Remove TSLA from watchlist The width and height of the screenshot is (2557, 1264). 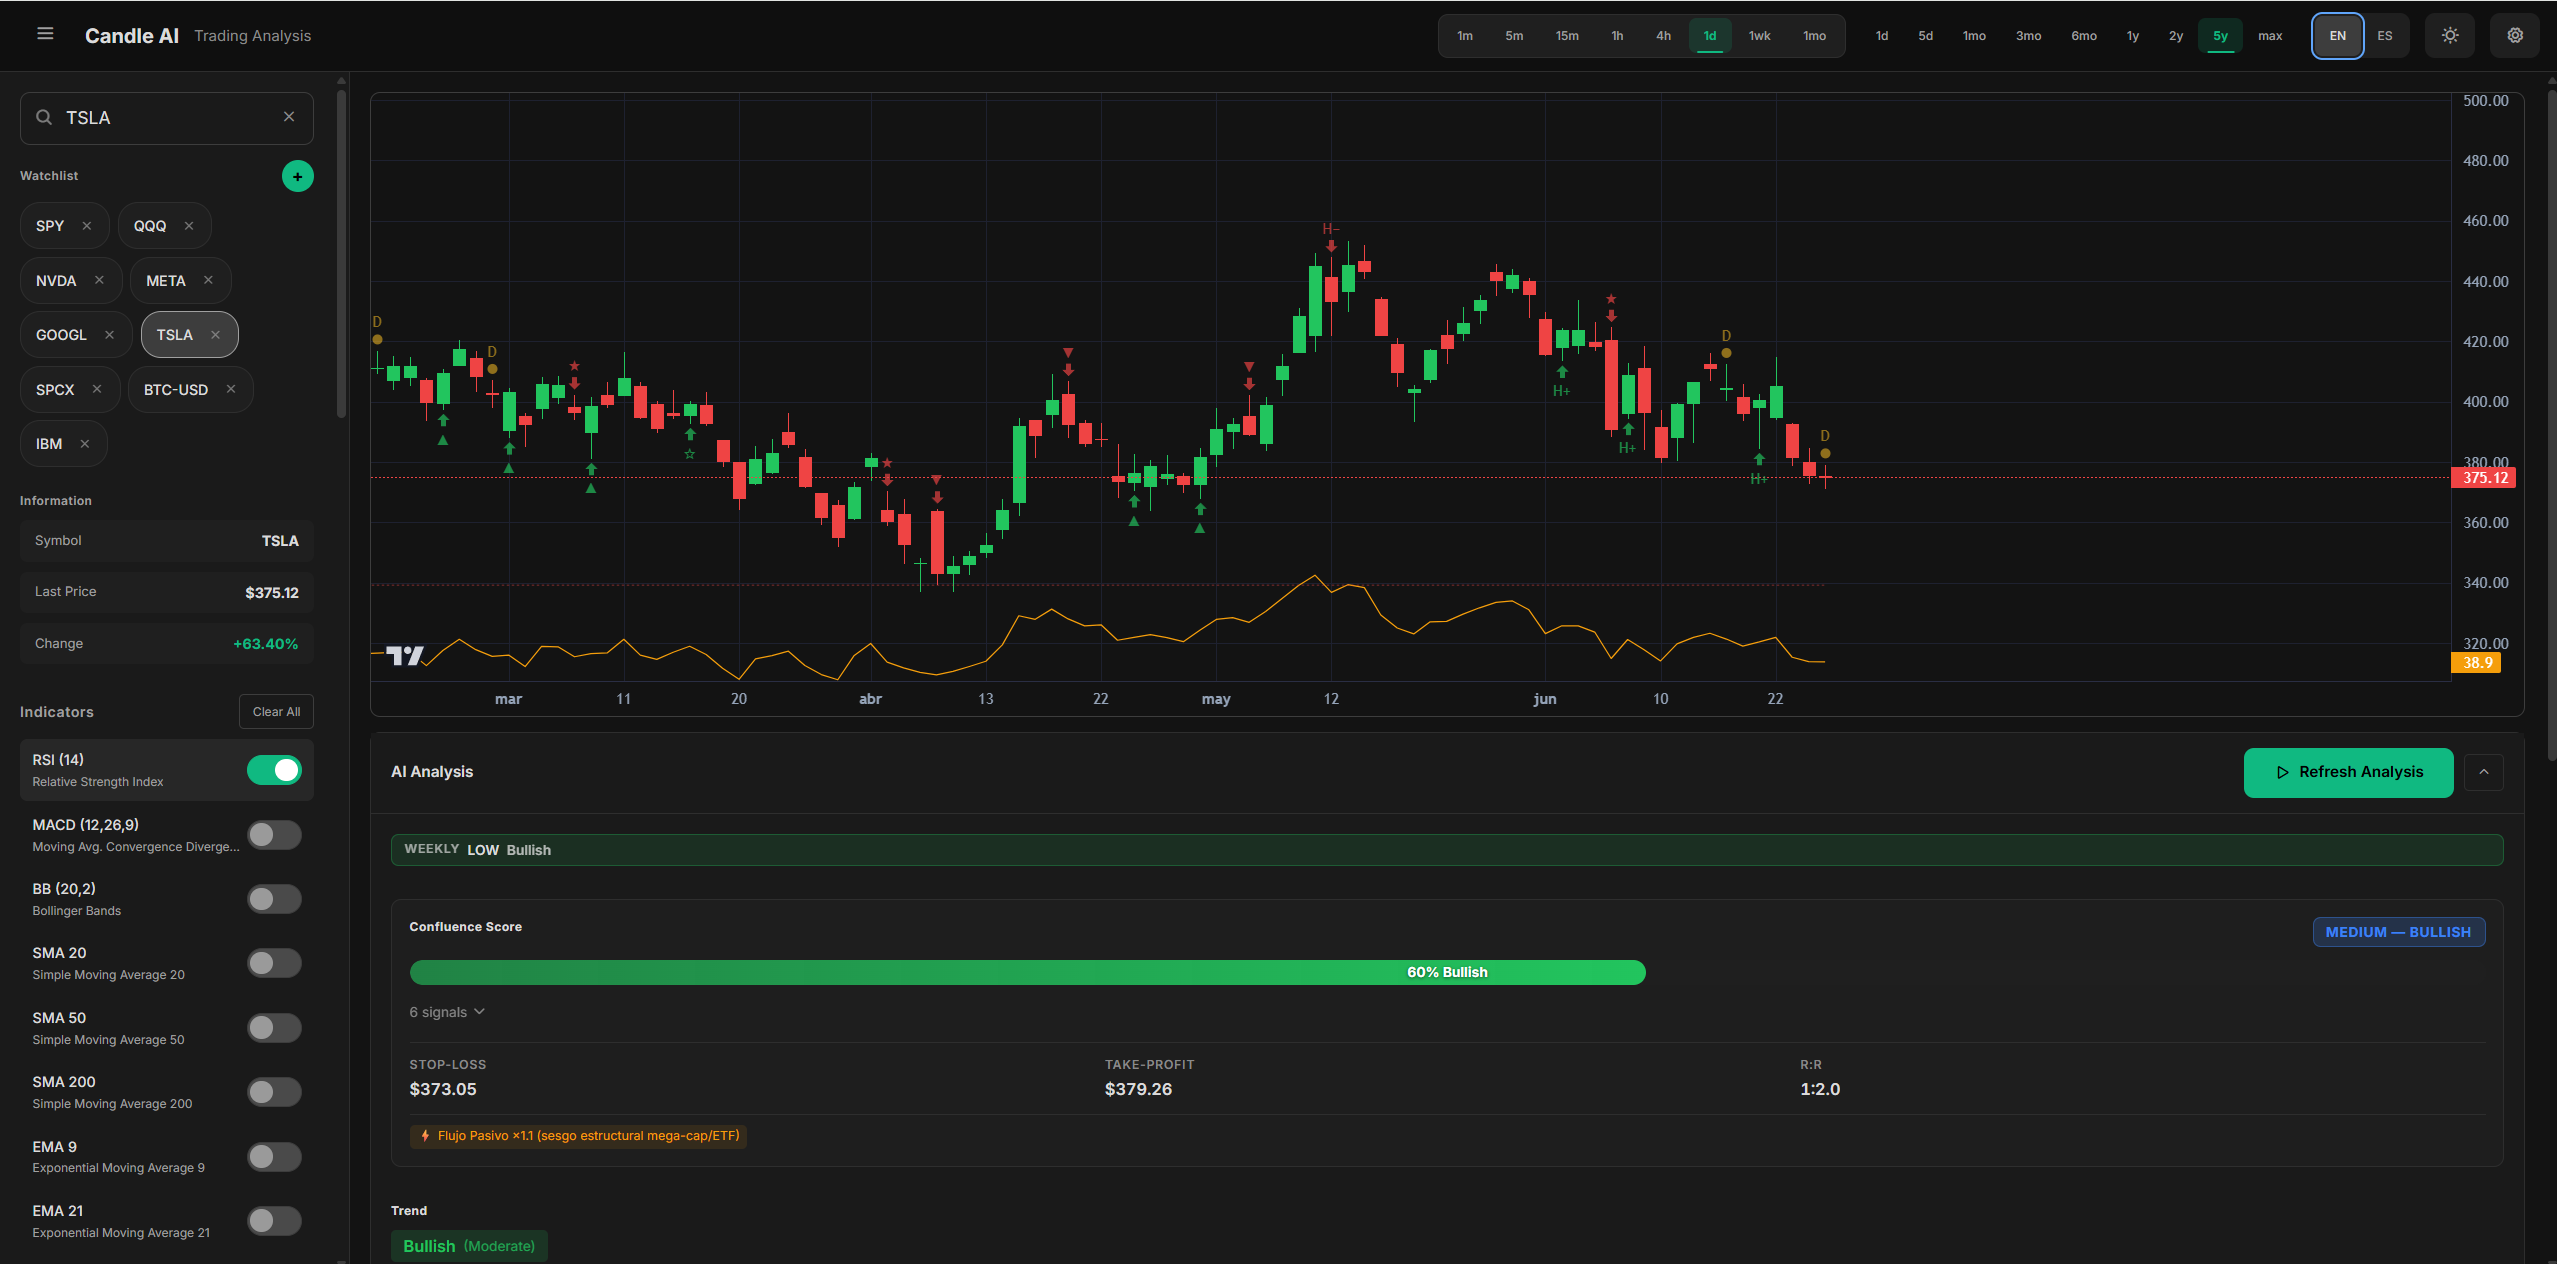tap(215, 335)
